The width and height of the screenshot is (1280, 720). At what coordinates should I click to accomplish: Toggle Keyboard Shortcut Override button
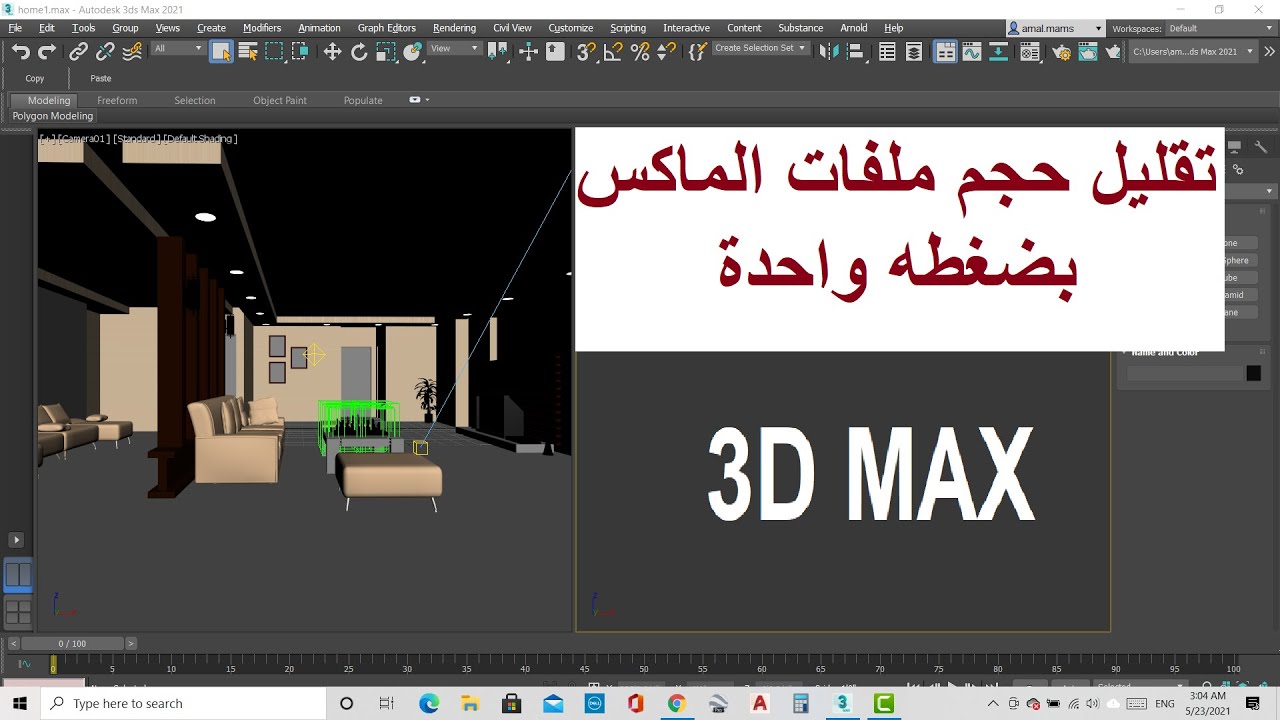click(x=555, y=52)
